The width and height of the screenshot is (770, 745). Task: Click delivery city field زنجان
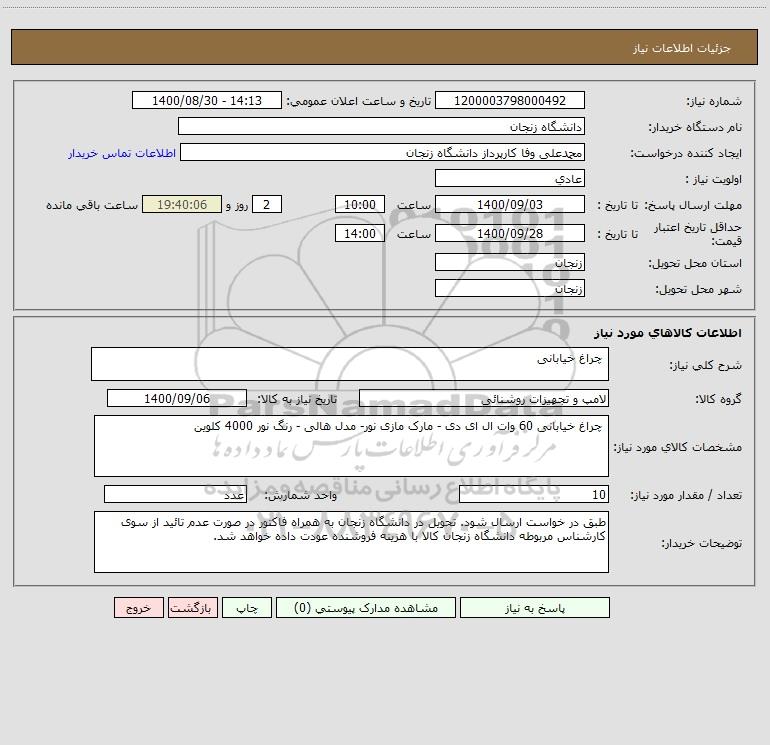(510, 288)
